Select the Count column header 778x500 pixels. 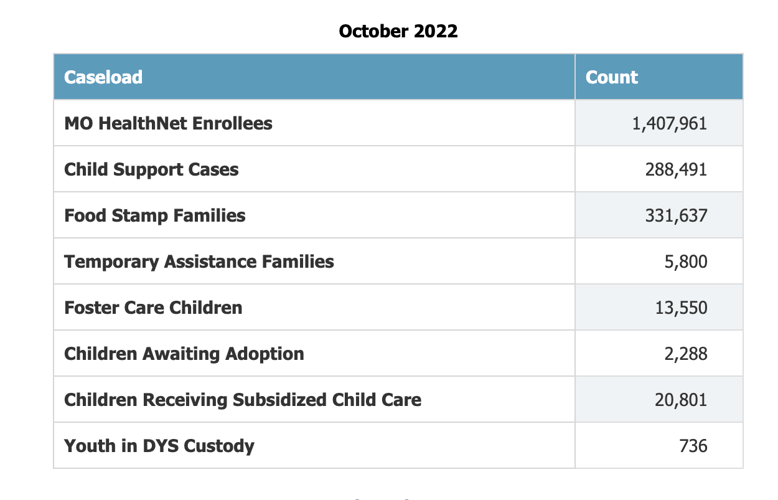(611, 77)
